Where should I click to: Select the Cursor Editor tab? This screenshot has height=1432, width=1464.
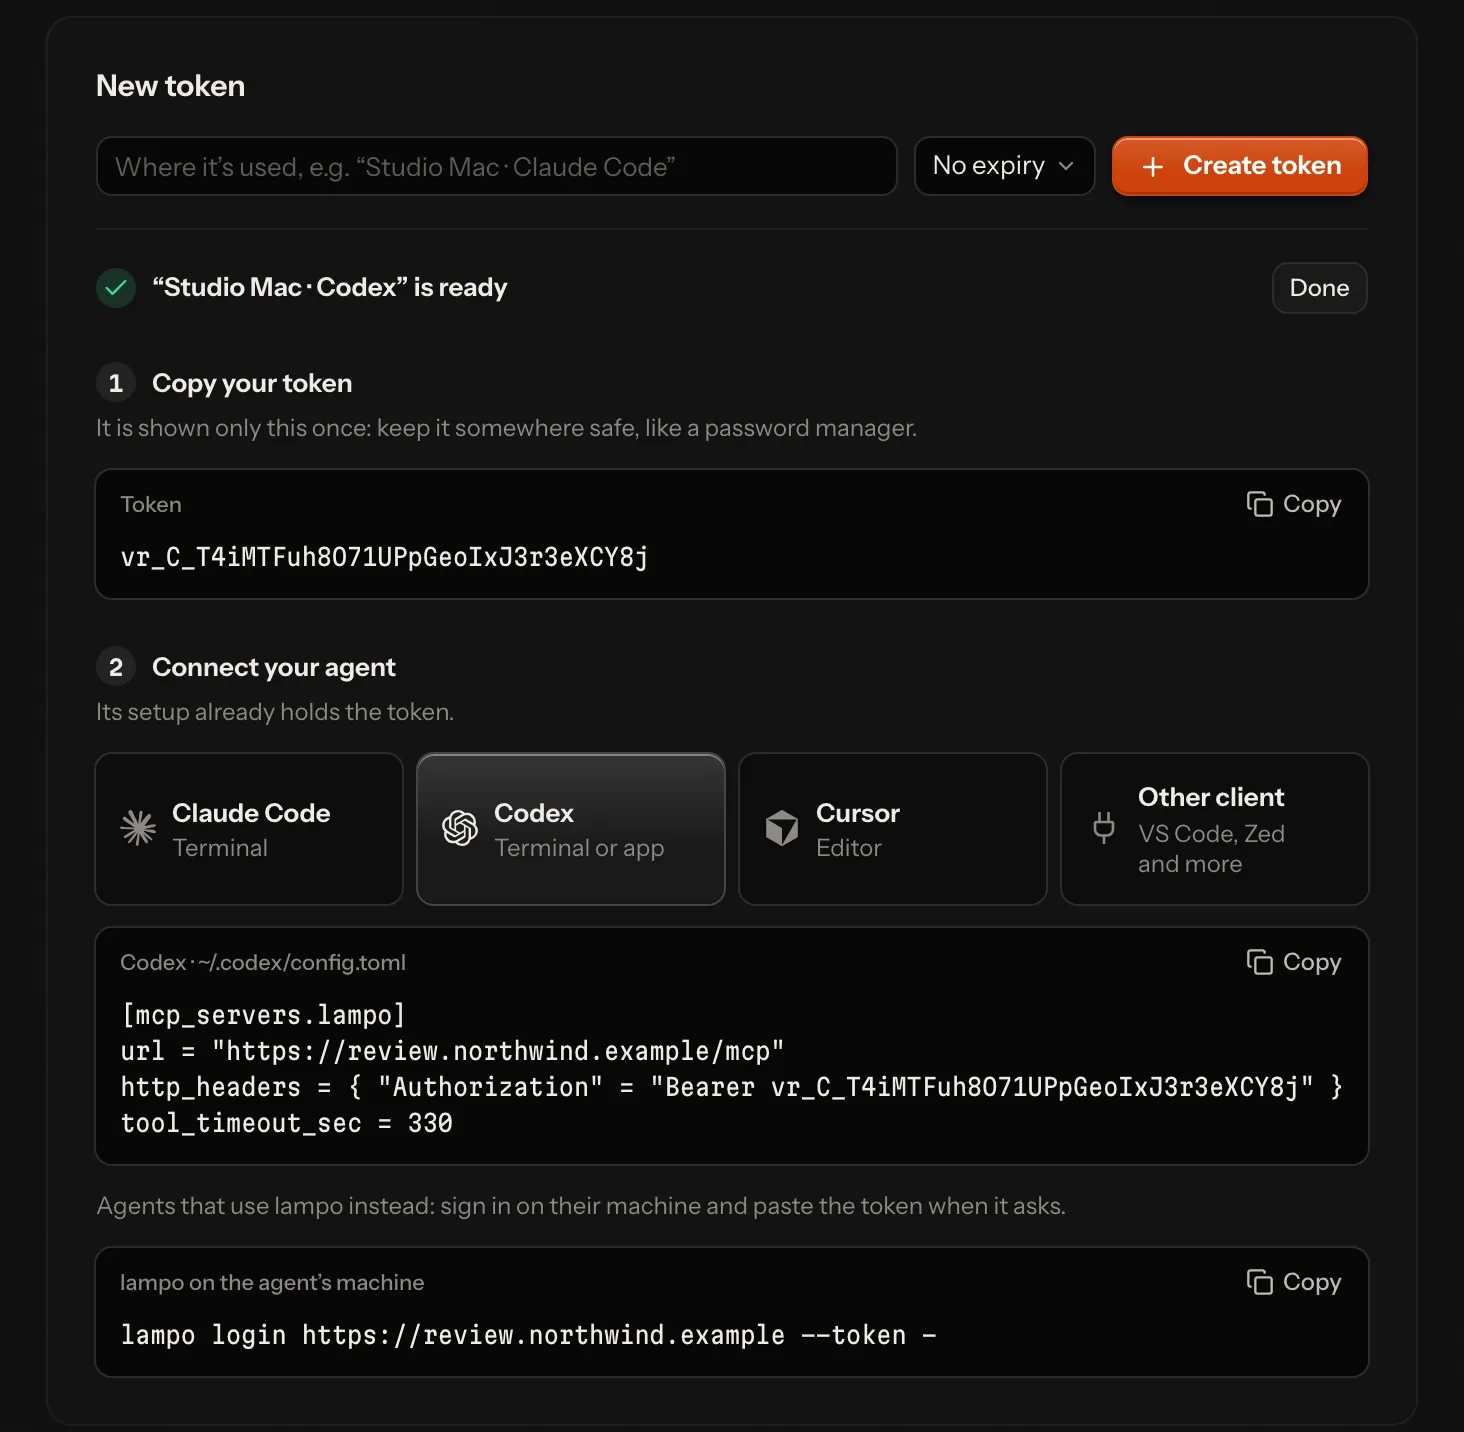coord(893,829)
